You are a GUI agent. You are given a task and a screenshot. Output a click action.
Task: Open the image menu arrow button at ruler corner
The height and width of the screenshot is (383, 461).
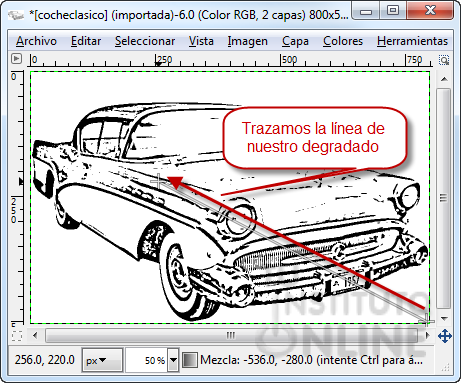pos(16,59)
